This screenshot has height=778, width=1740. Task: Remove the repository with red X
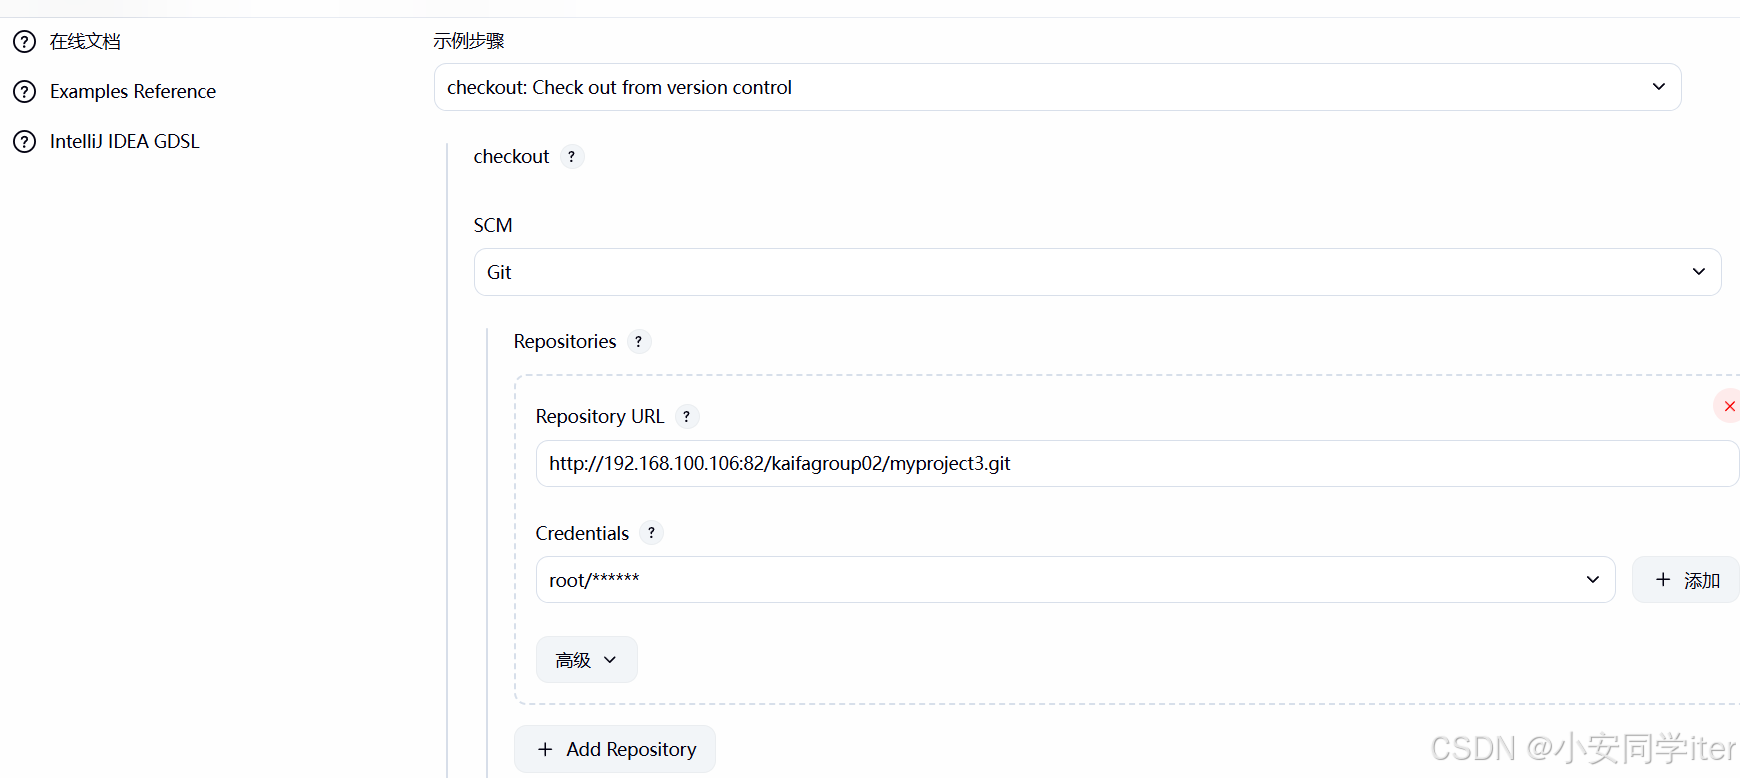click(x=1729, y=406)
